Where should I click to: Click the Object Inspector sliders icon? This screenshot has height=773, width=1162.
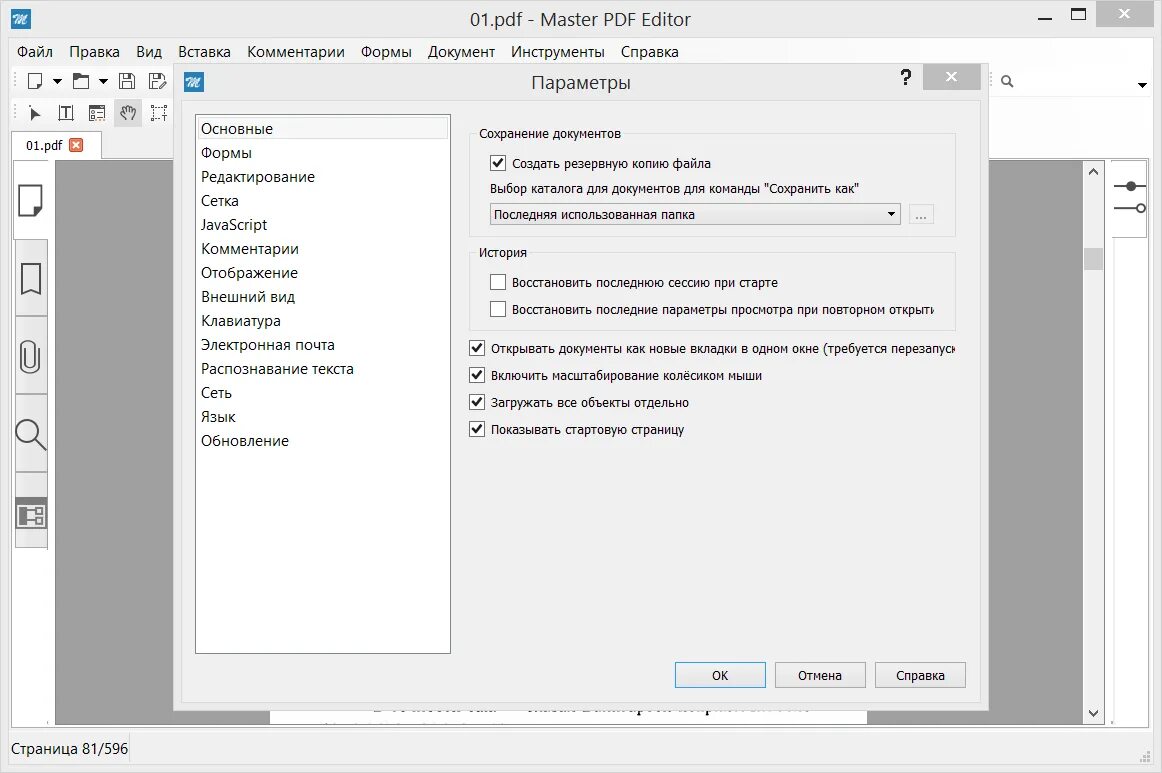pyautogui.click(x=1129, y=197)
